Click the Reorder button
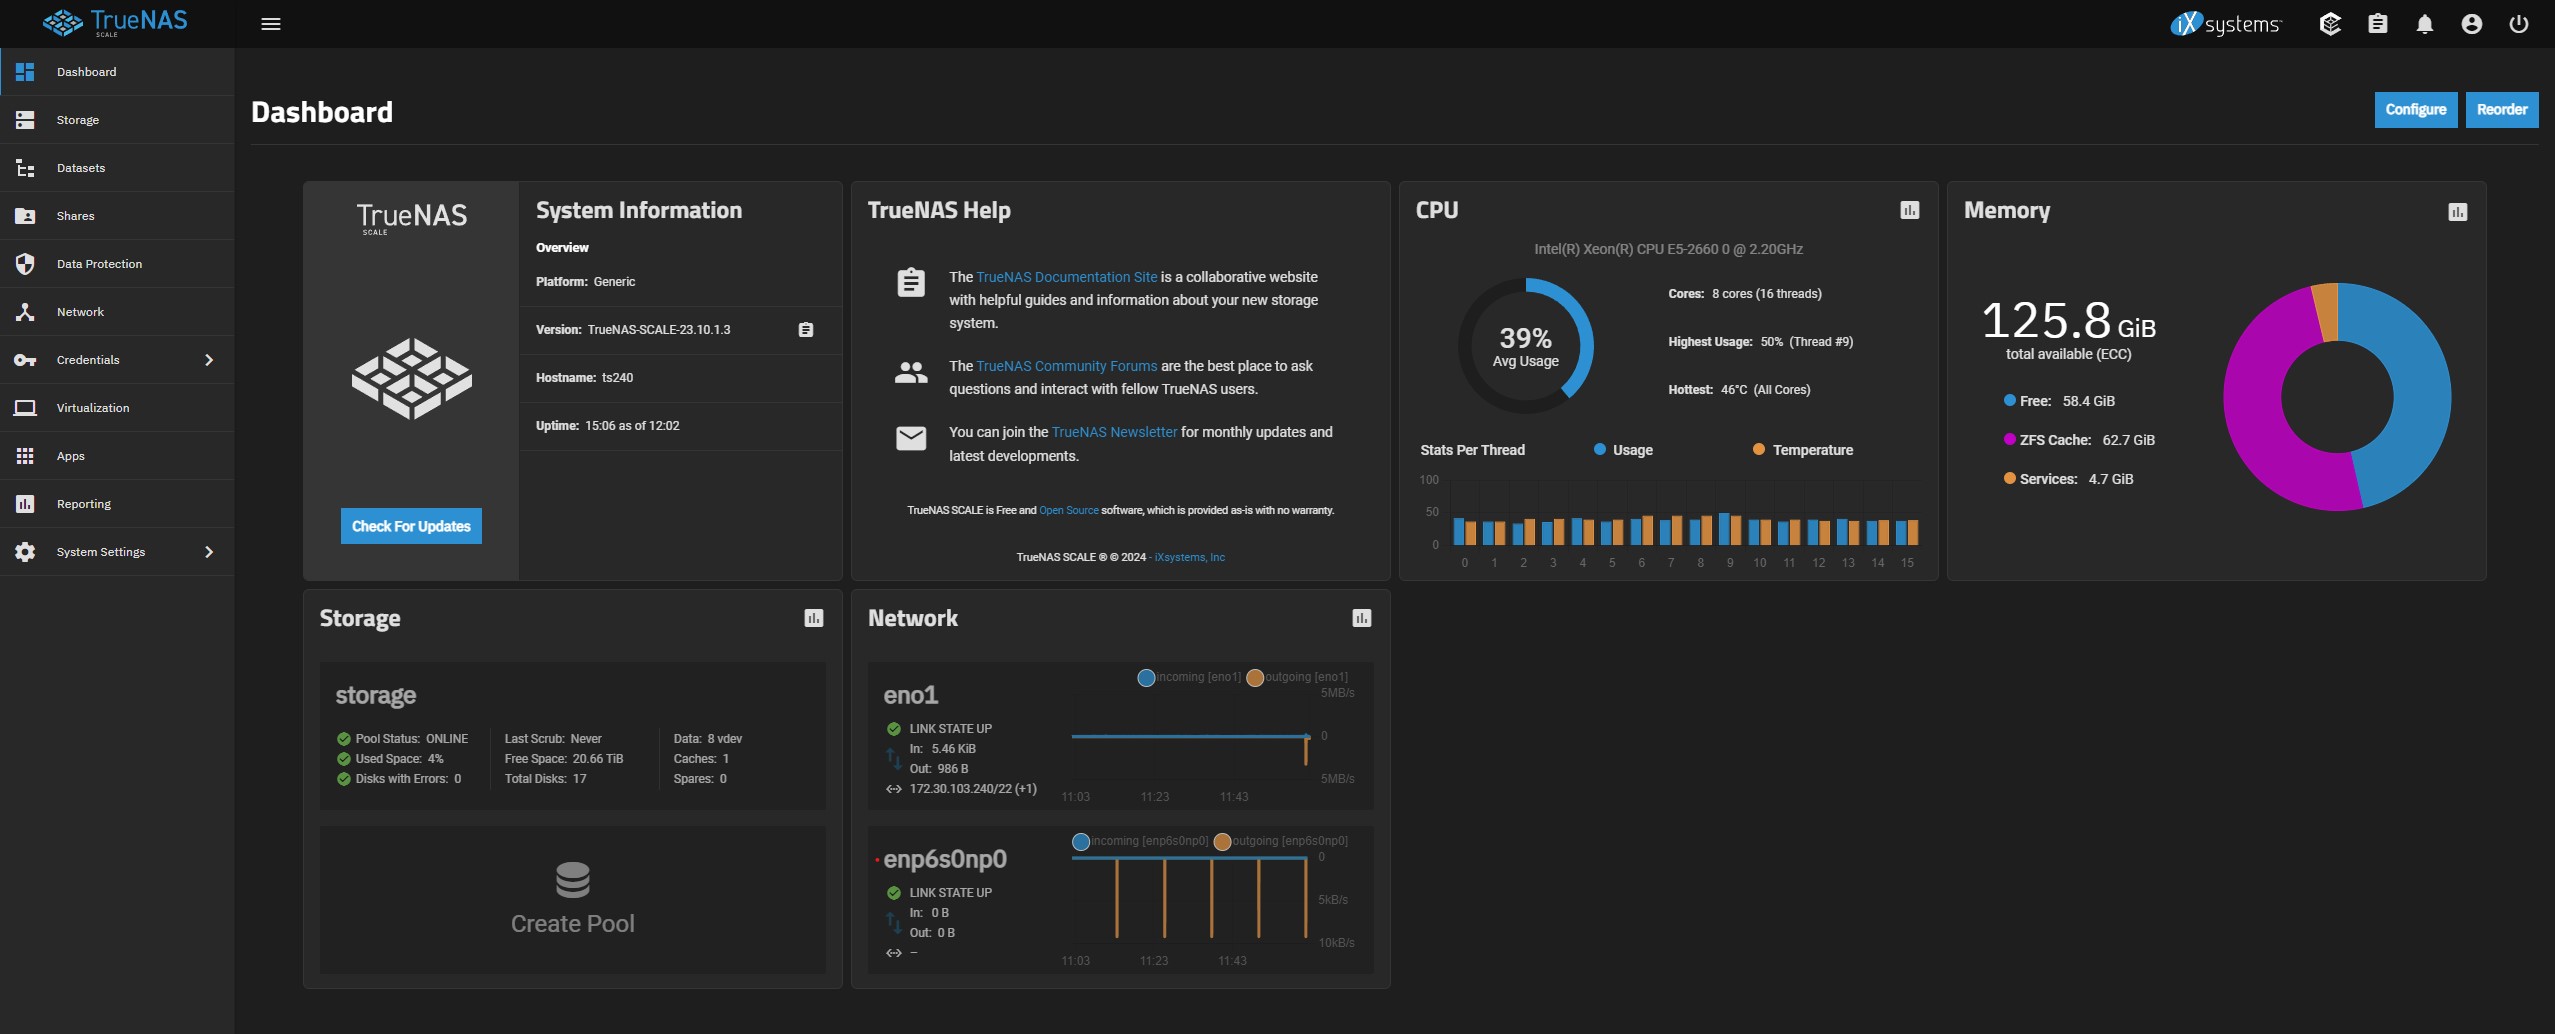 2502,110
